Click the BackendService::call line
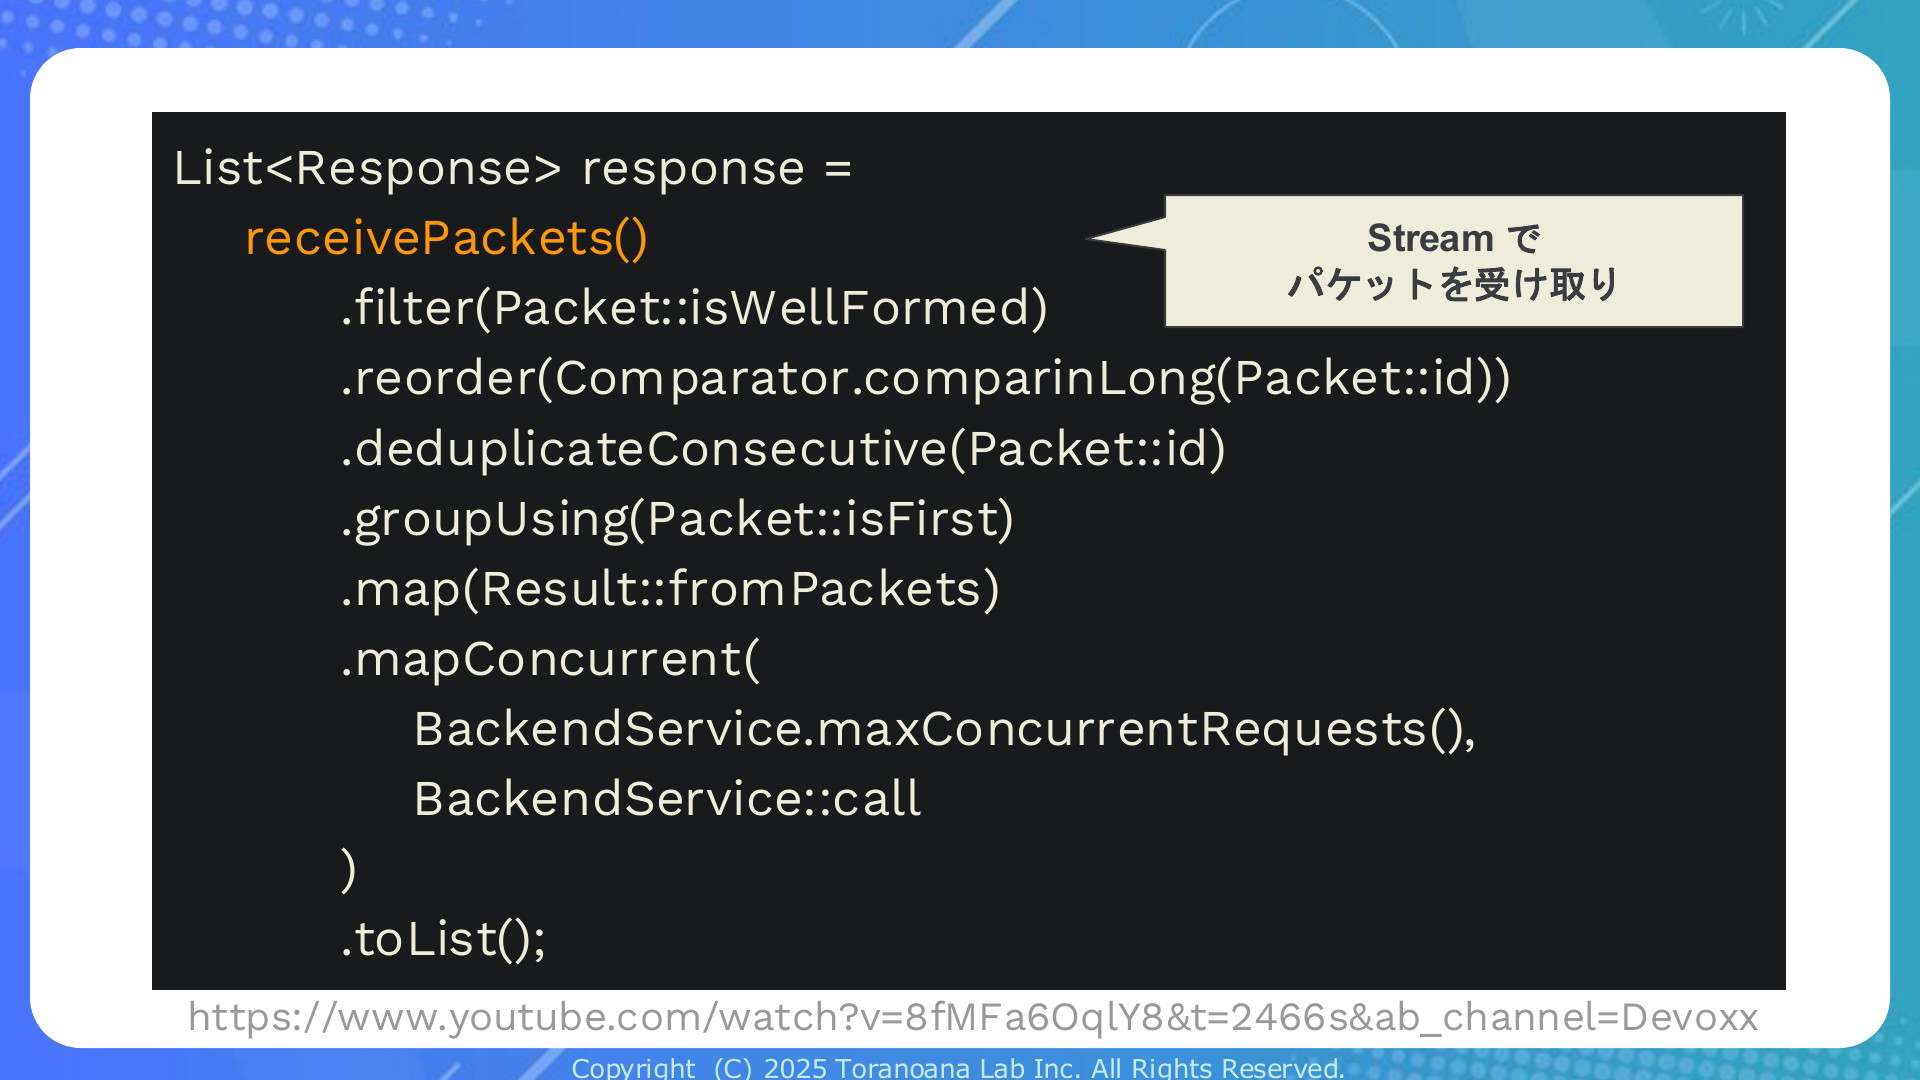The image size is (1920, 1080). (x=667, y=799)
